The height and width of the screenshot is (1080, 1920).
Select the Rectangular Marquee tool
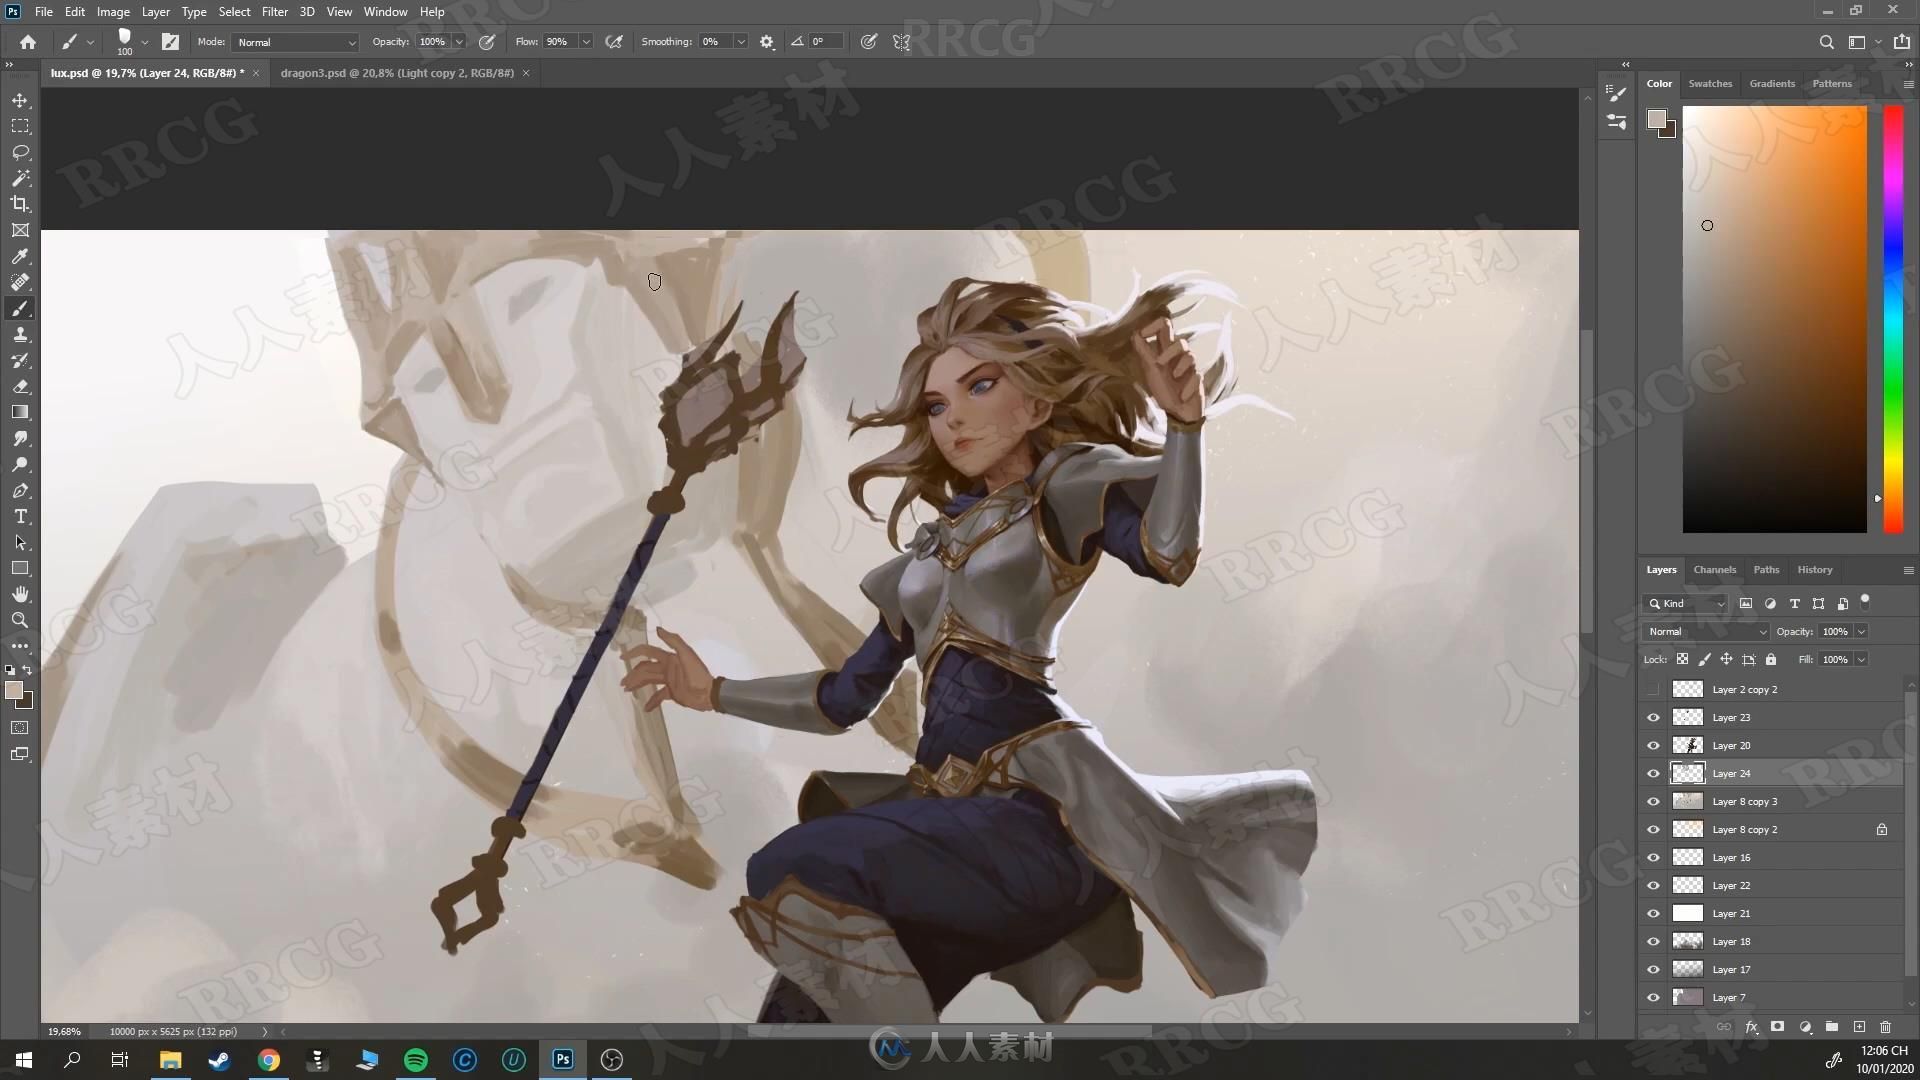point(20,126)
